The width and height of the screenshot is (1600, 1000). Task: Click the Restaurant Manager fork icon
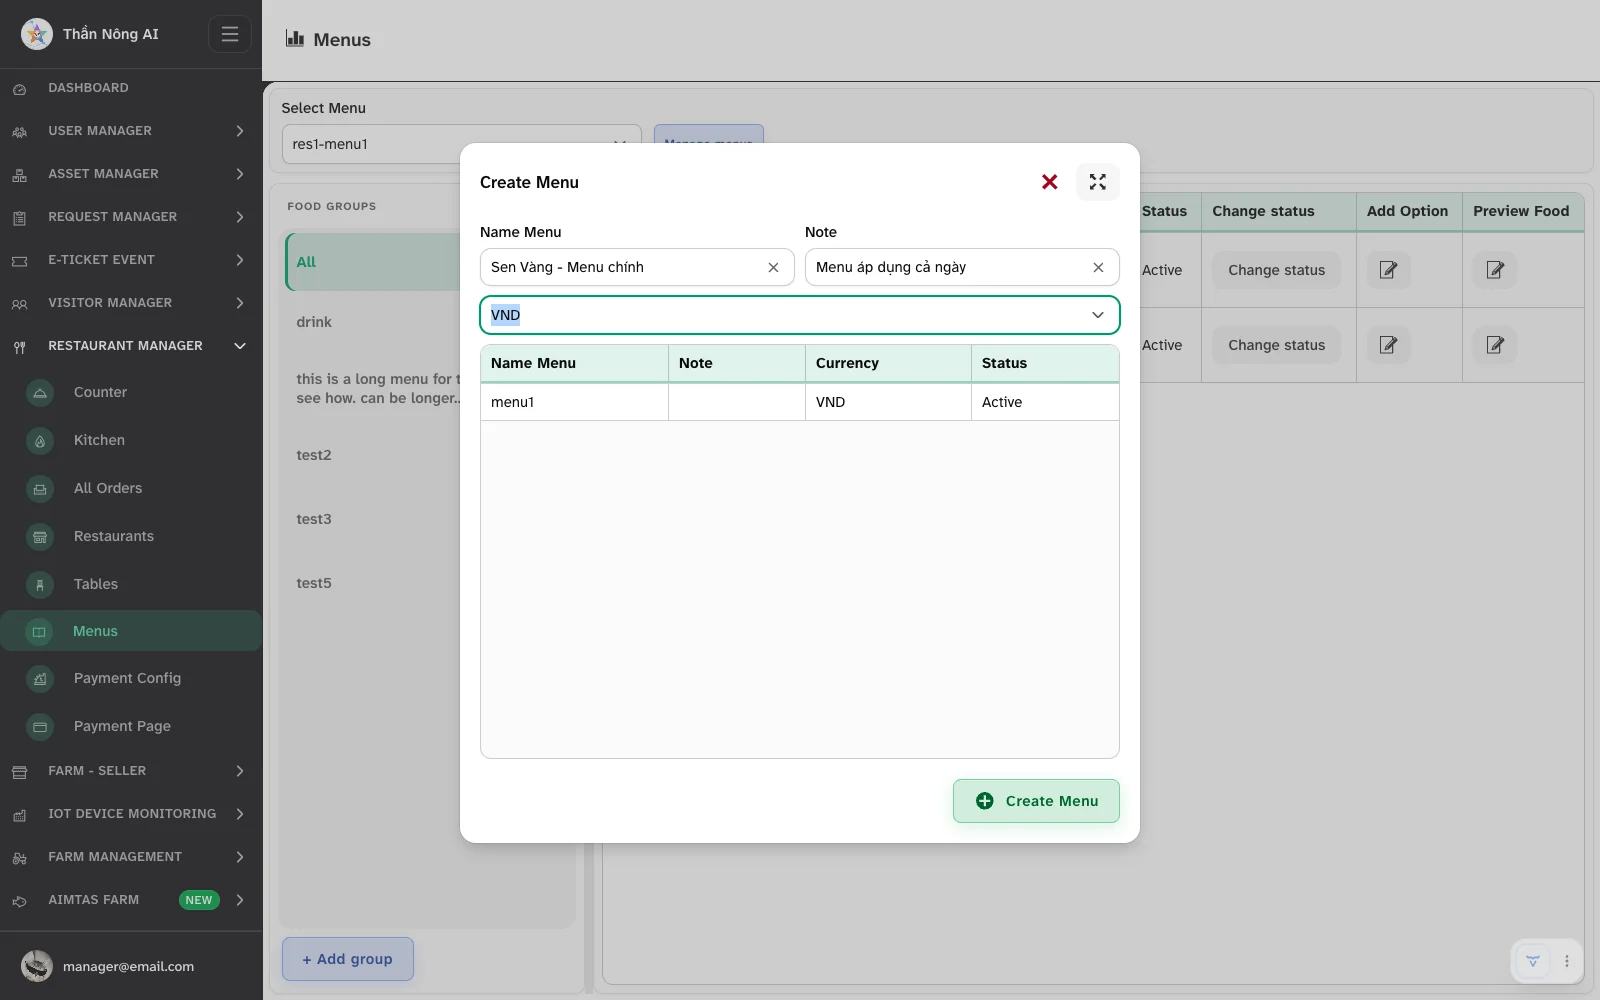[x=19, y=347]
